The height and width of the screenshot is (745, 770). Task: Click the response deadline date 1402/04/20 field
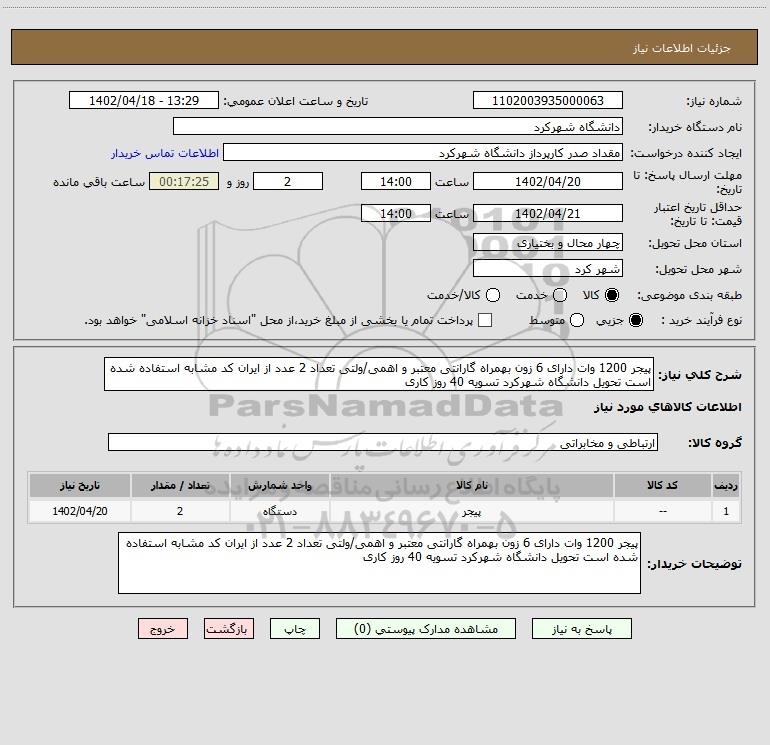[x=548, y=181]
